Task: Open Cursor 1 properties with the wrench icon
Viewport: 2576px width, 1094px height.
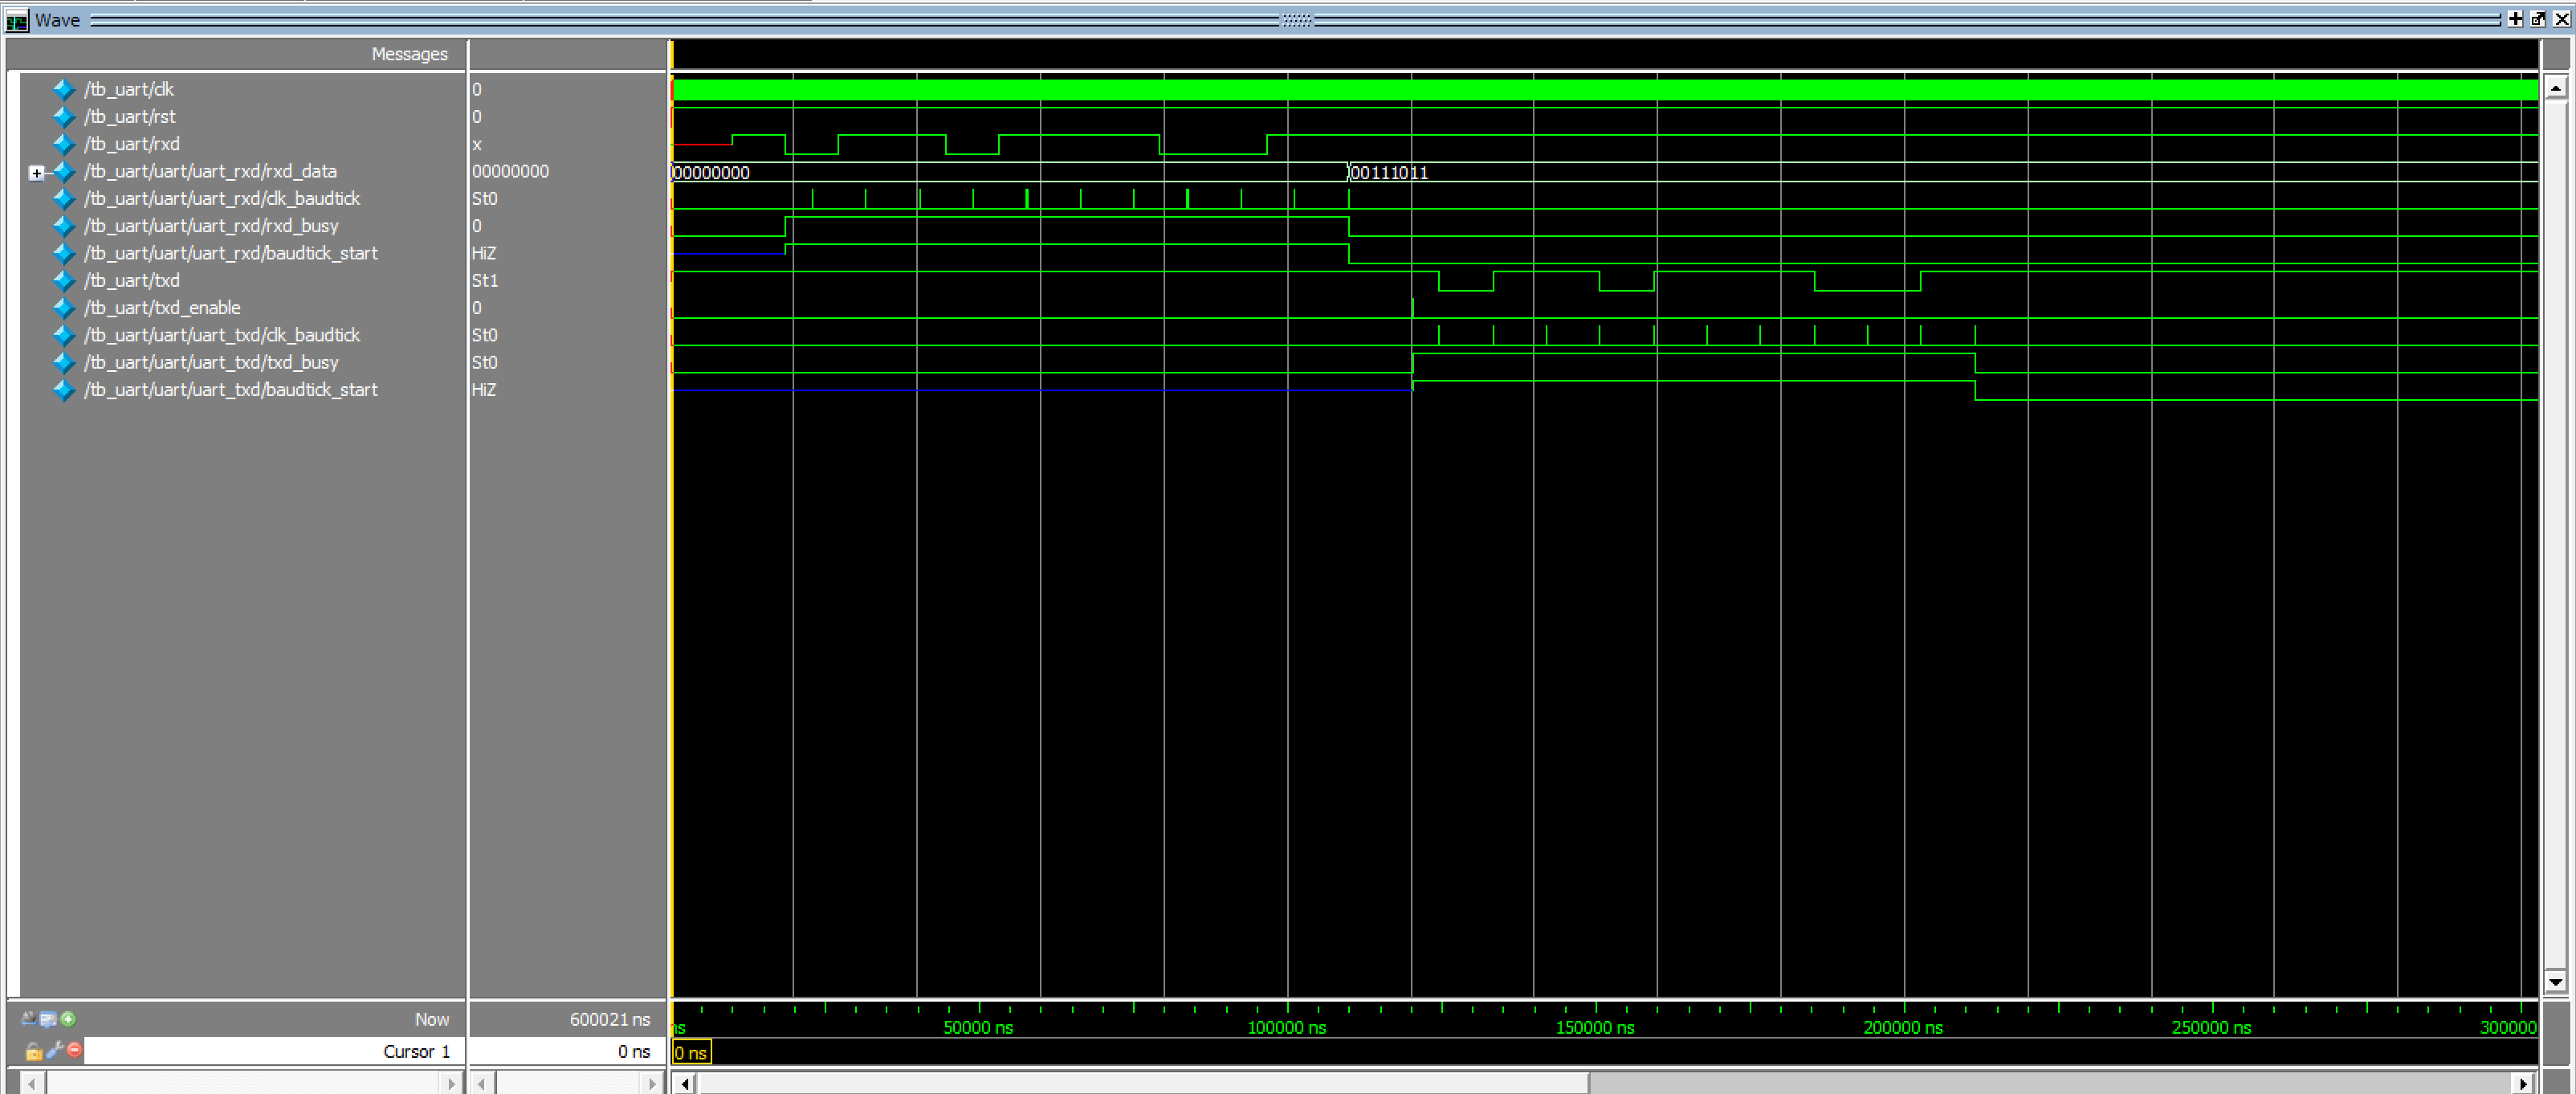Action: pos(54,1050)
